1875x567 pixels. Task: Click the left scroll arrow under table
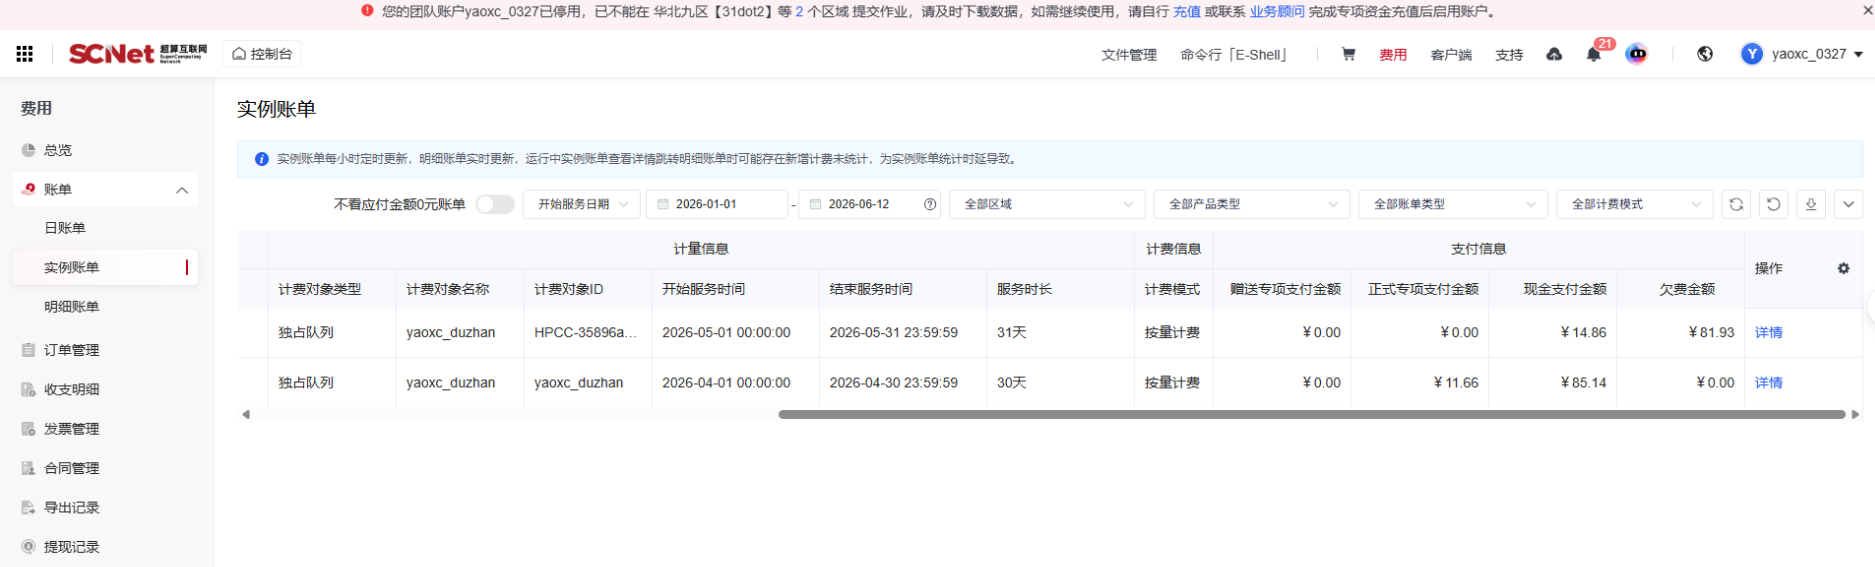(x=246, y=414)
